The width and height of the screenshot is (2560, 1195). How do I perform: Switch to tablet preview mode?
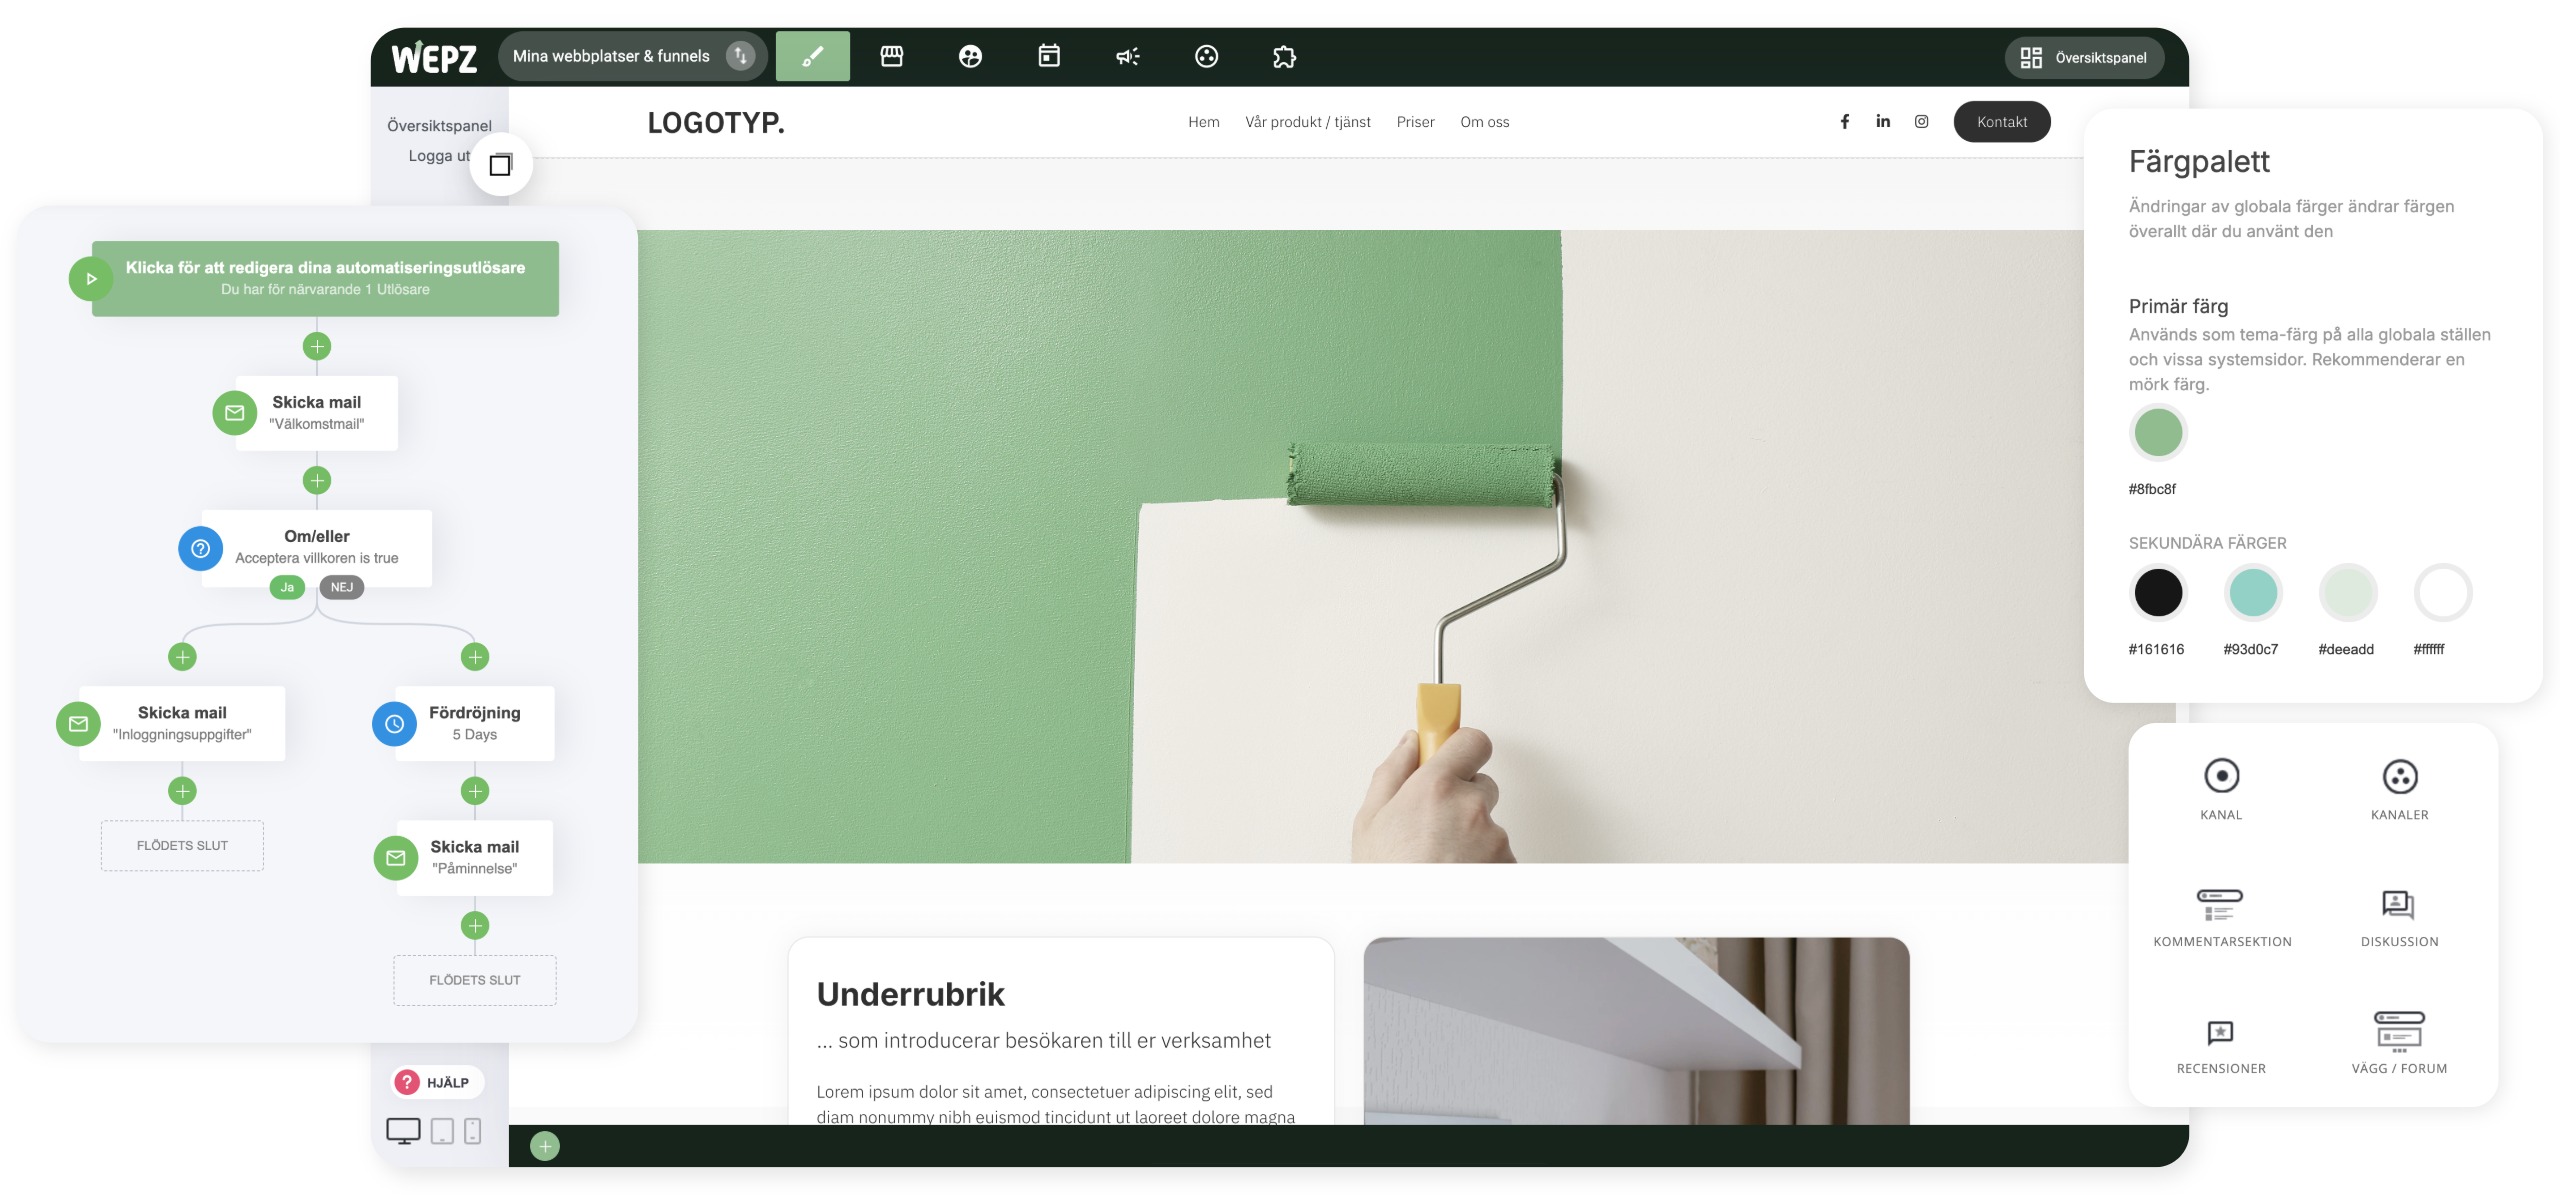pyautogui.click(x=442, y=1131)
